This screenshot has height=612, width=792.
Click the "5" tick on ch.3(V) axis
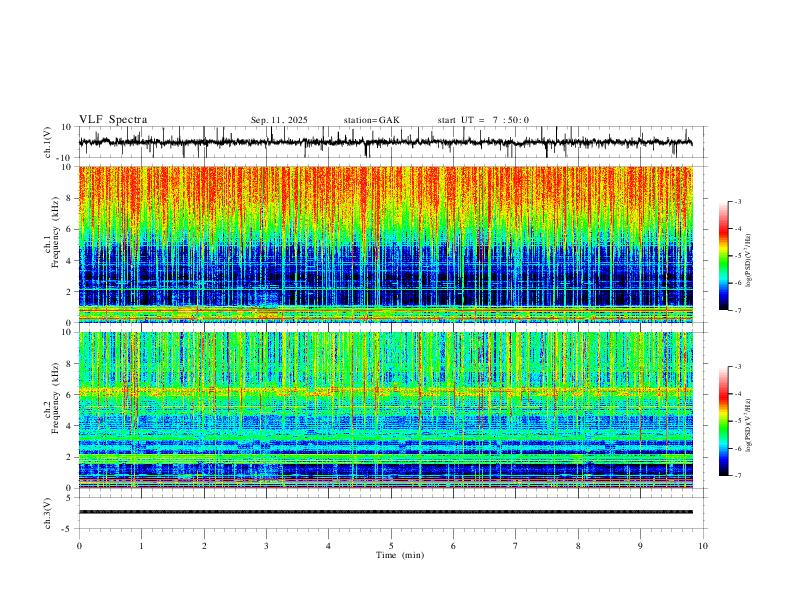point(70,497)
